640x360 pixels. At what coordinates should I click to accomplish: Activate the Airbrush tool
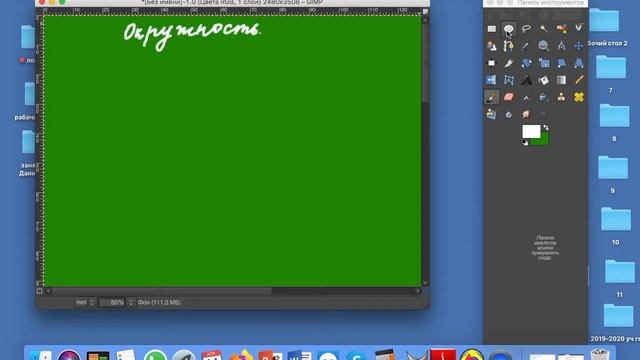(x=526, y=97)
